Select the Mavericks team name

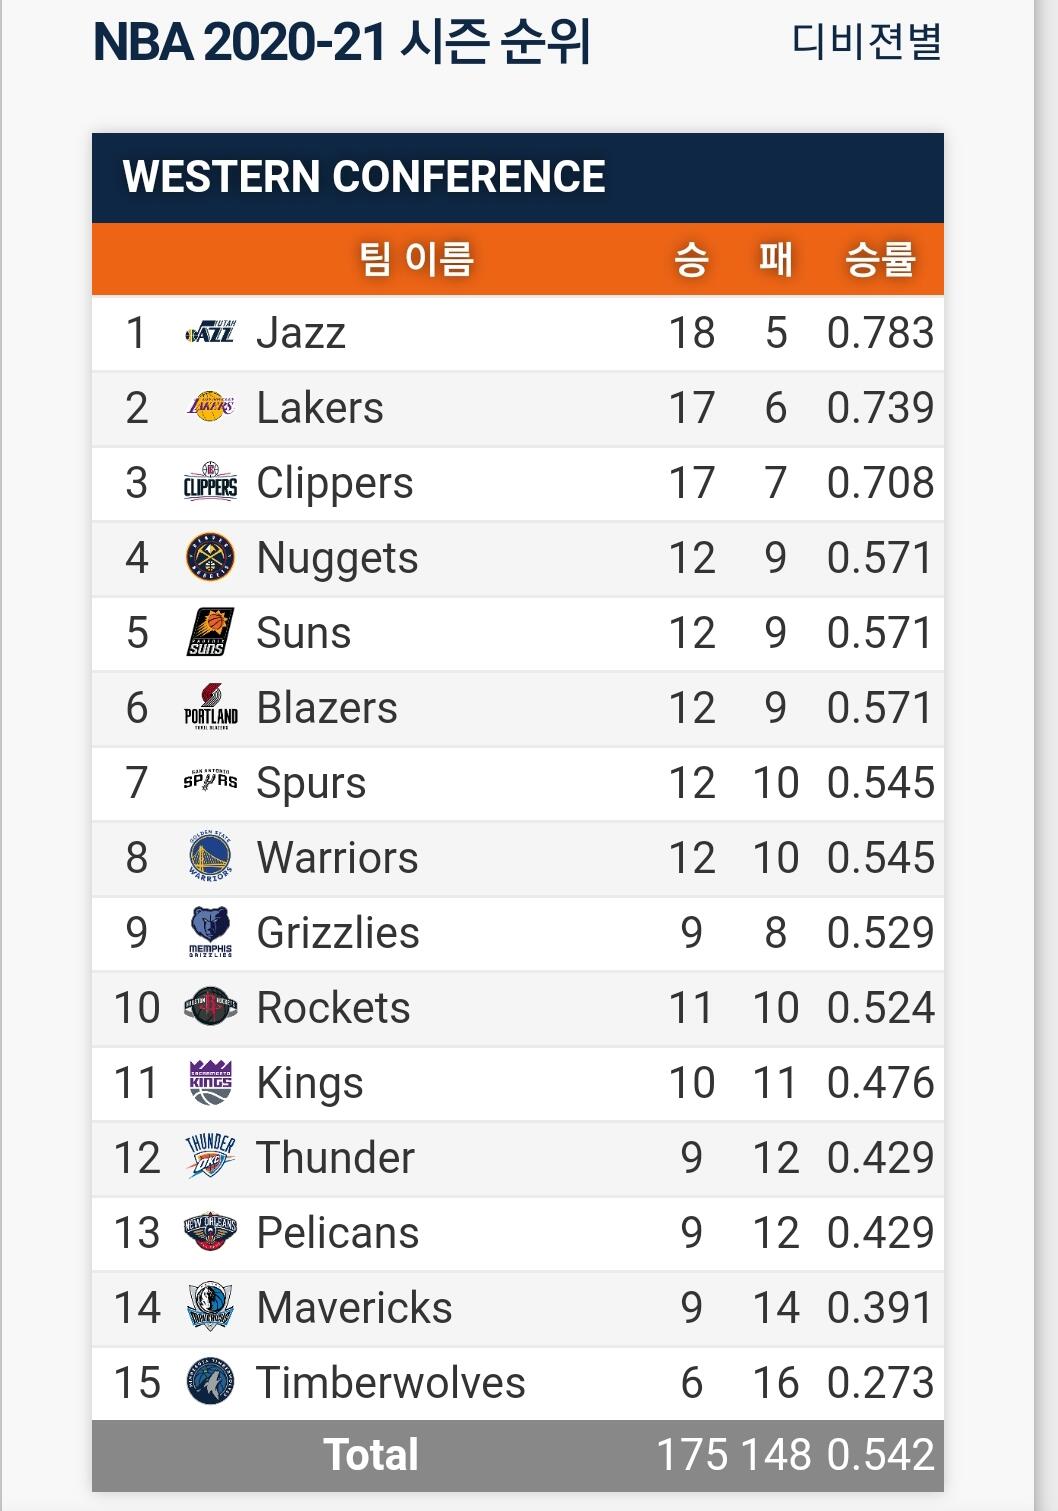tap(354, 1308)
